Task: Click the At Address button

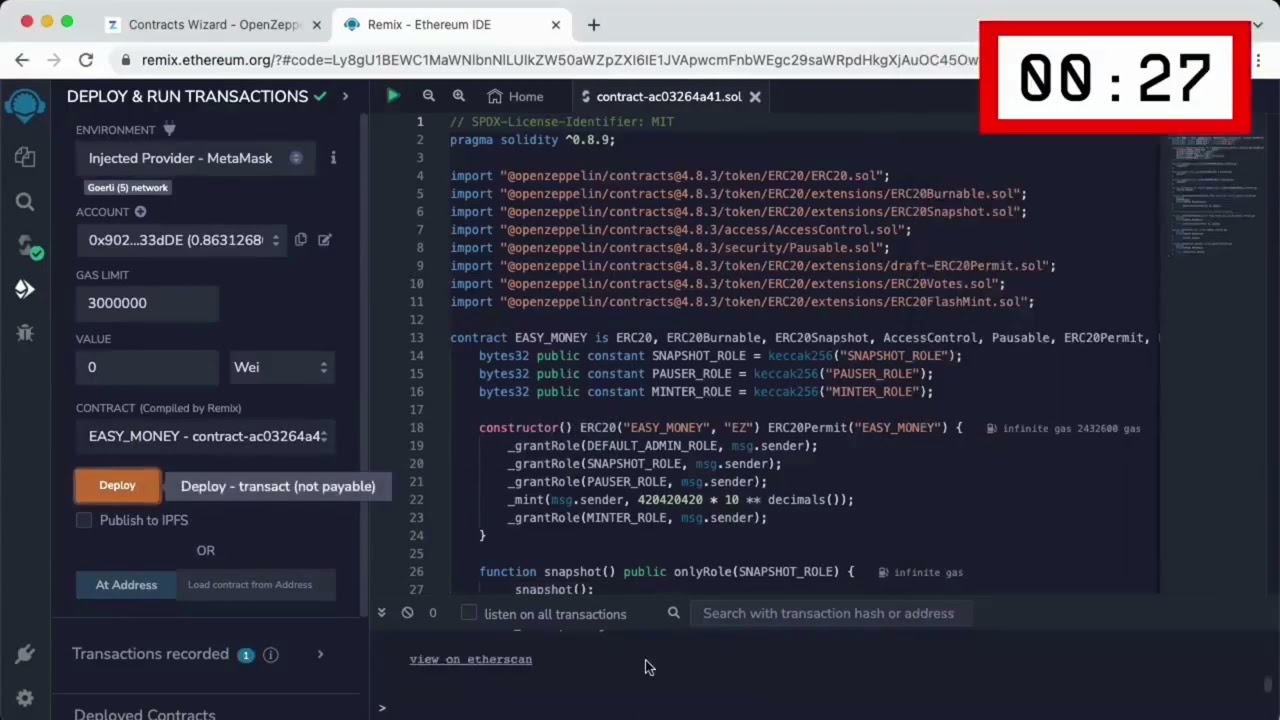Action: click(126, 585)
